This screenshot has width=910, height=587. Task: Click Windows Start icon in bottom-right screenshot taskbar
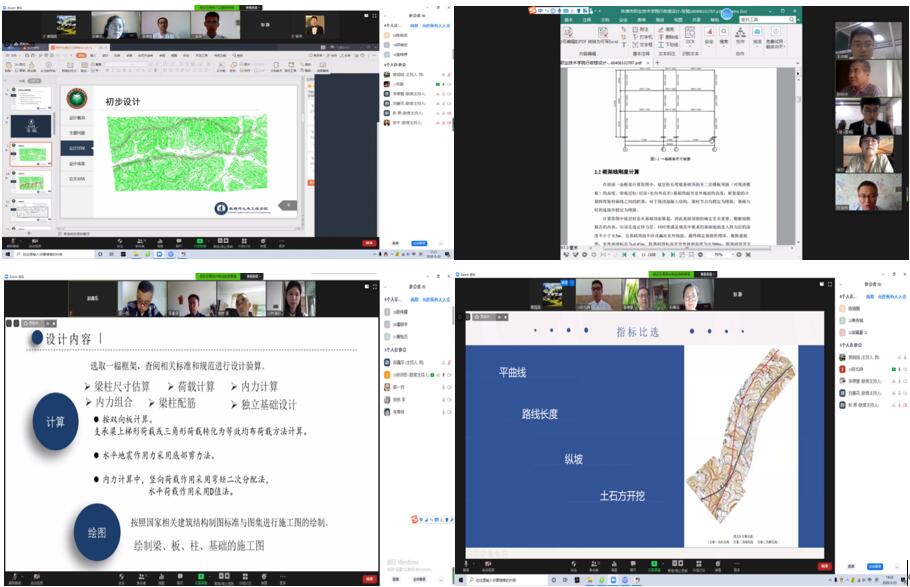(x=461, y=580)
